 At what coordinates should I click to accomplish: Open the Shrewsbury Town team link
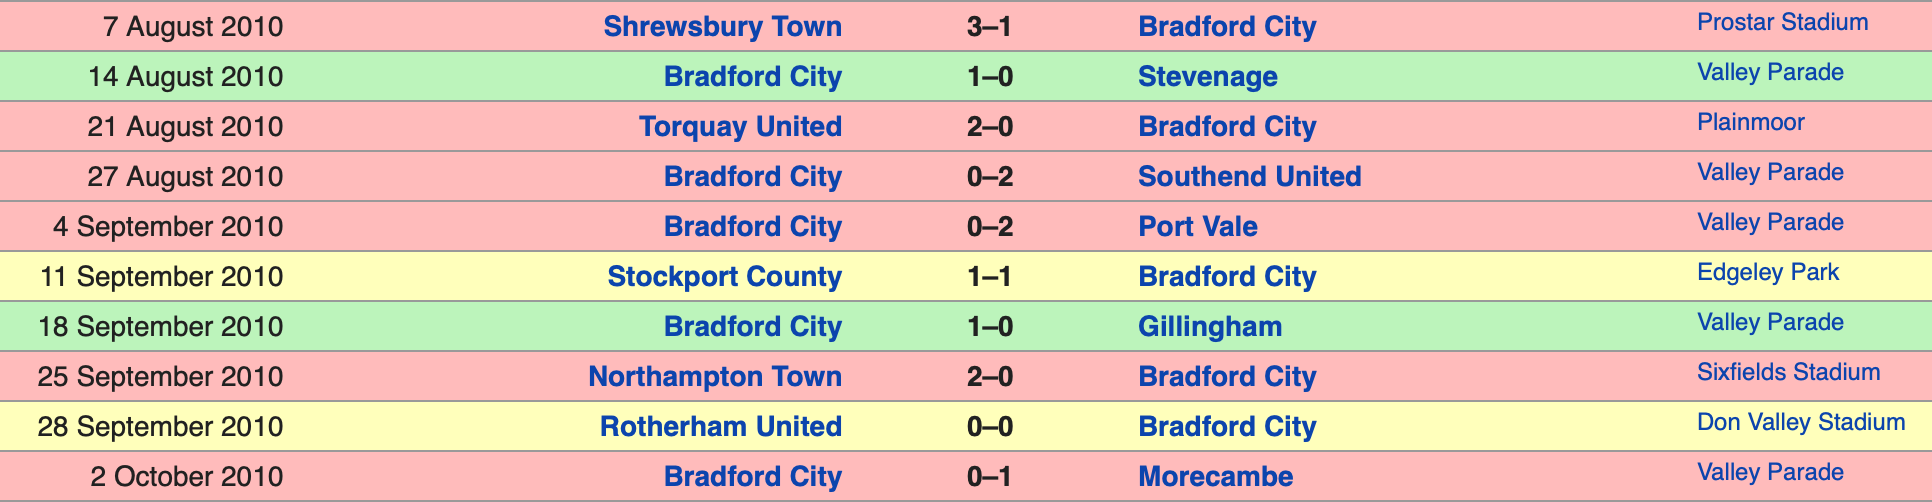tap(722, 27)
